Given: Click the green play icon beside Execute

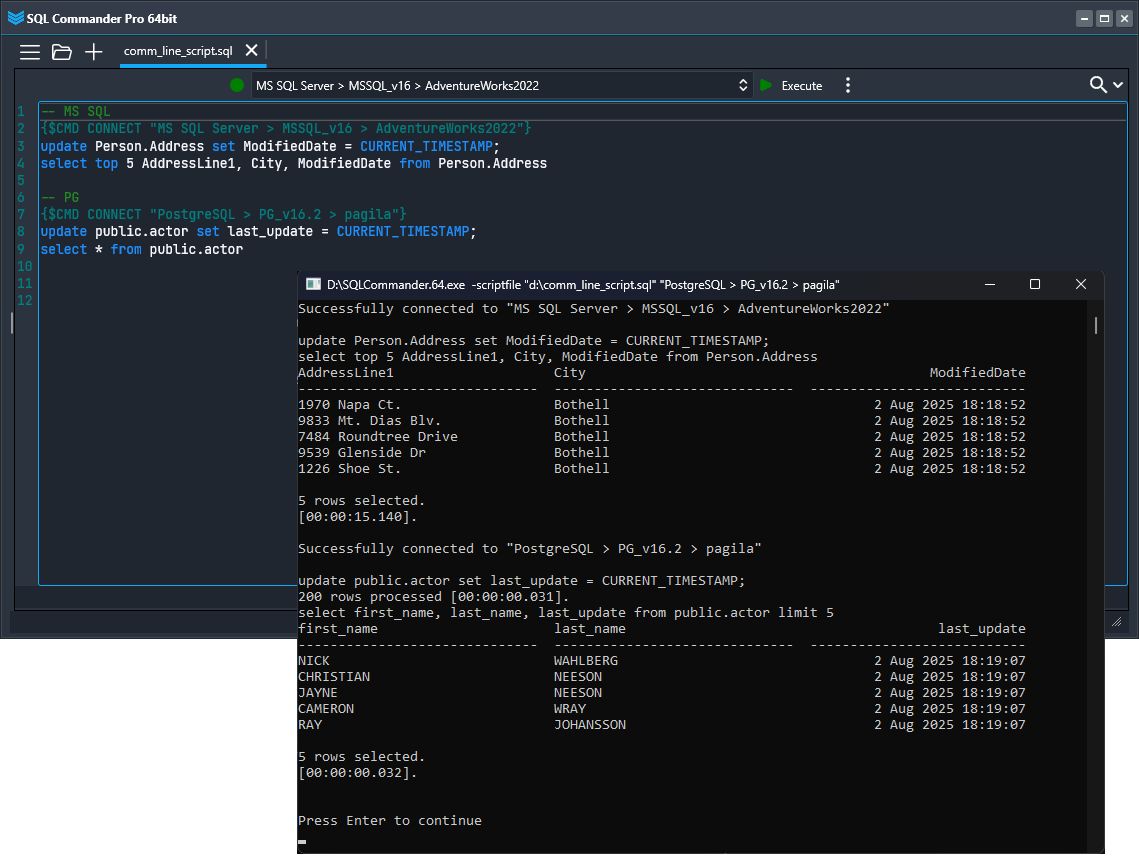Looking at the screenshot, I should pyautogui.click(x=765, y=85).
